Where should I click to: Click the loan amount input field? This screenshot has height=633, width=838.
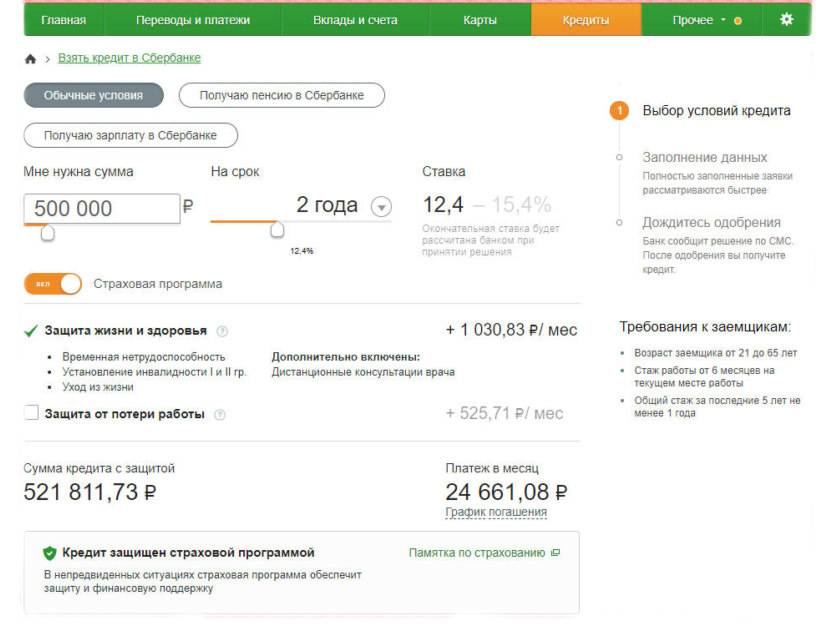(101, 208)
